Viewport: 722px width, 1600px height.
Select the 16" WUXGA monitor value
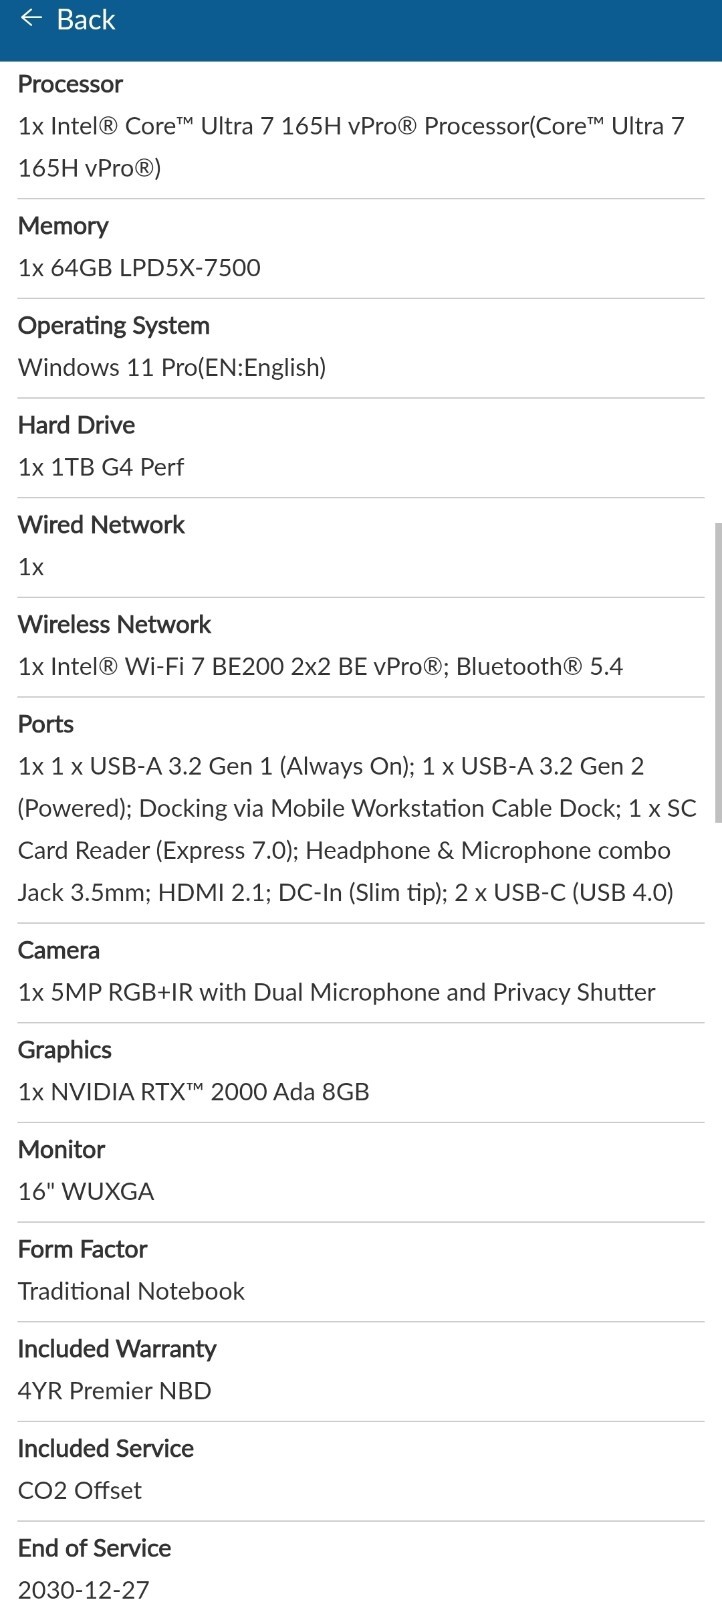pyautogui.click(x=86, y=1192)
